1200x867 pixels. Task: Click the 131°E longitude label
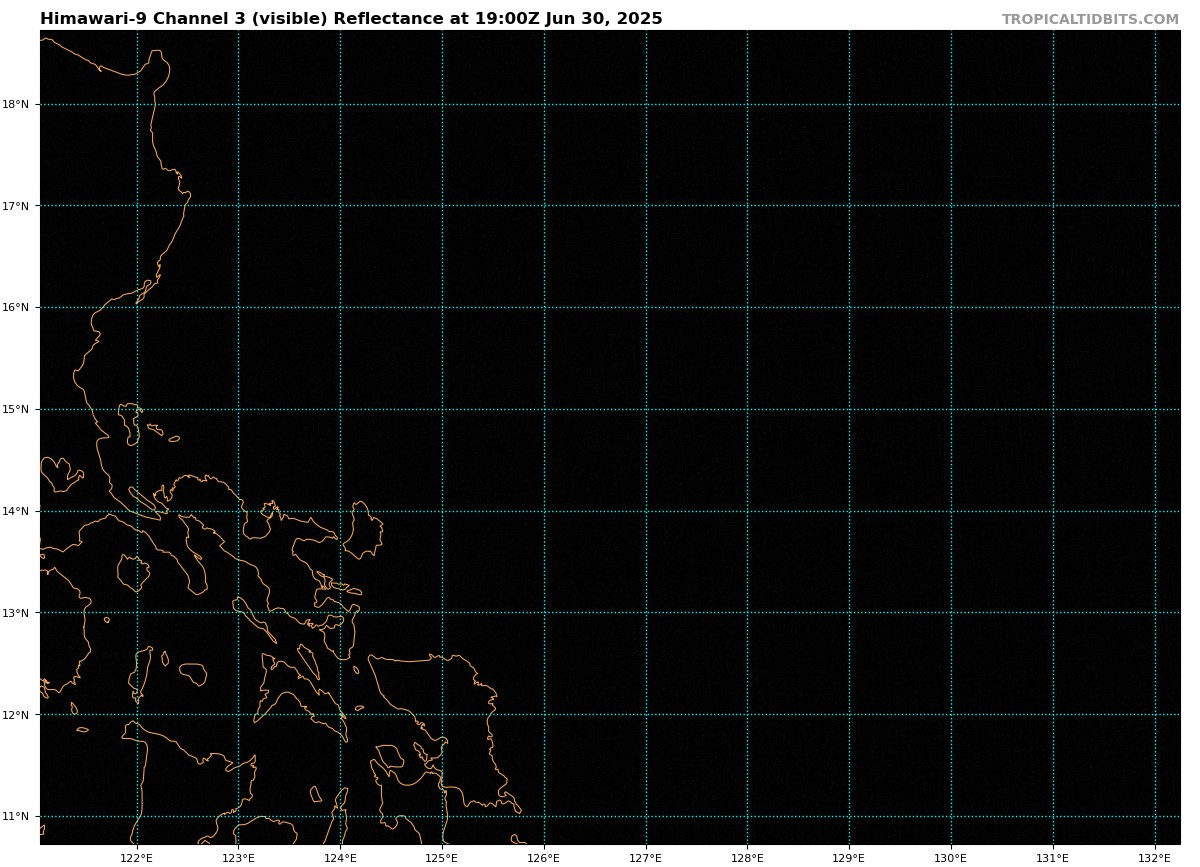[x=1053, y=858]
